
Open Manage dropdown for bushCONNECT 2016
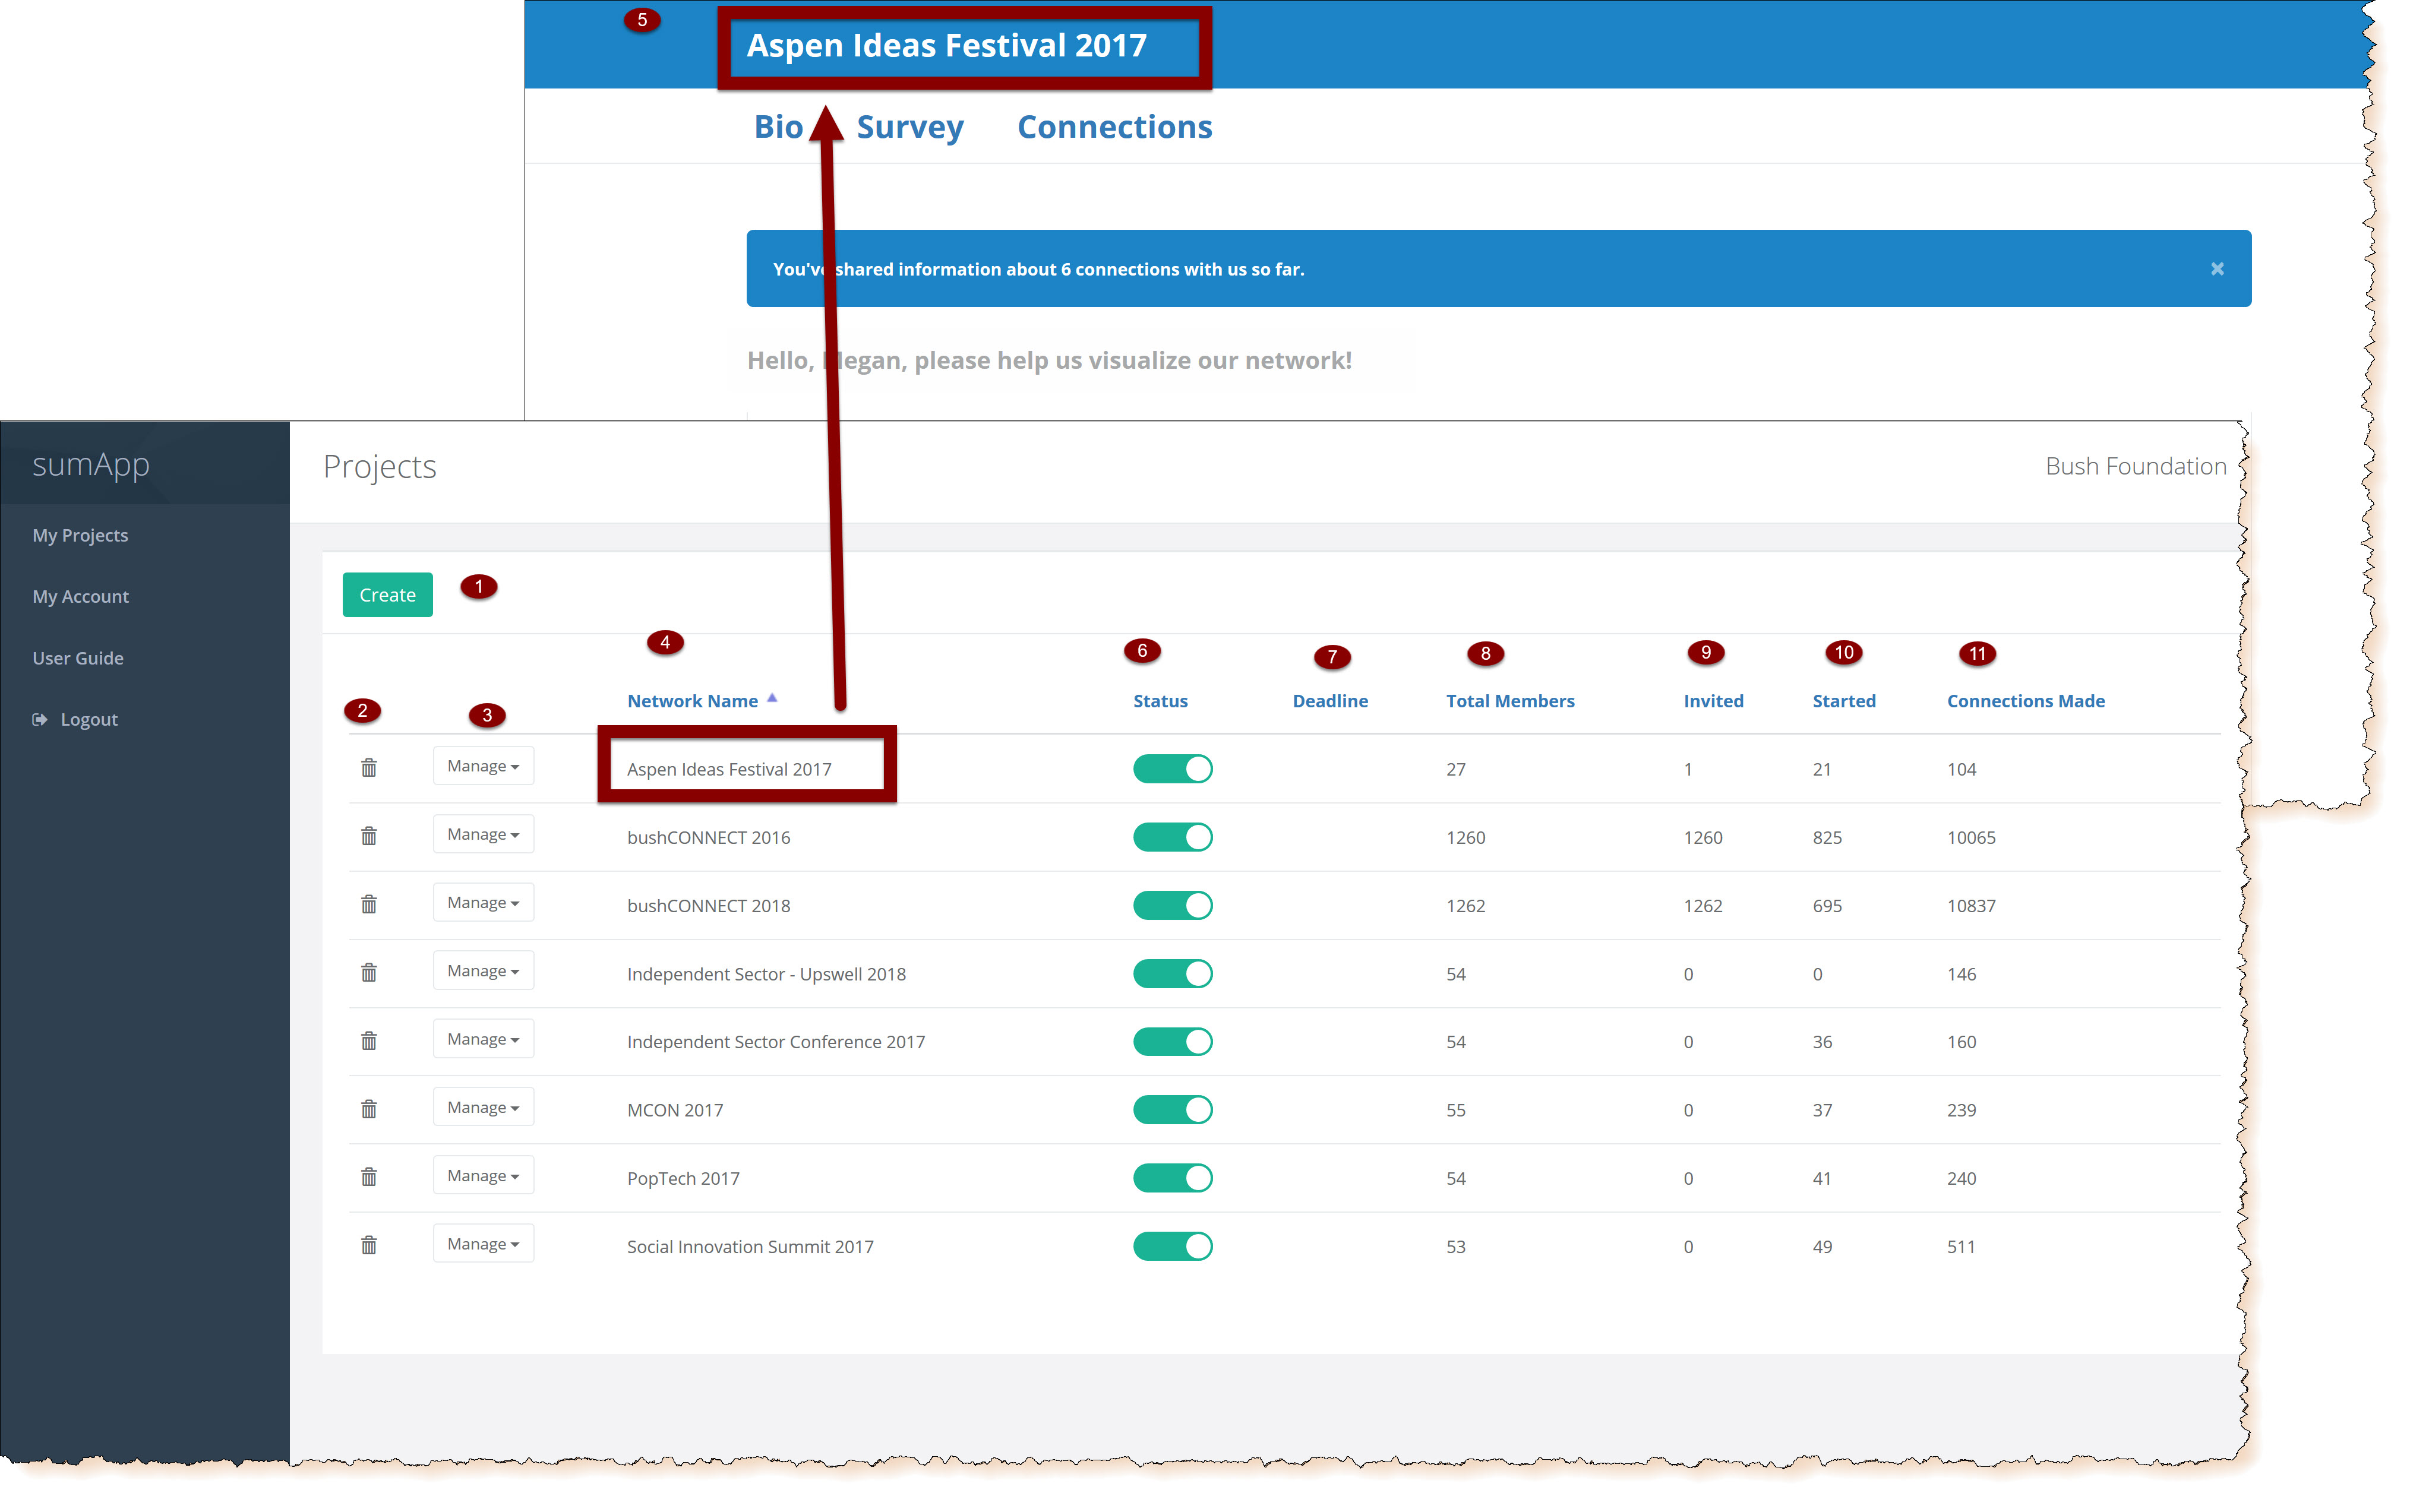pos(483,835)
